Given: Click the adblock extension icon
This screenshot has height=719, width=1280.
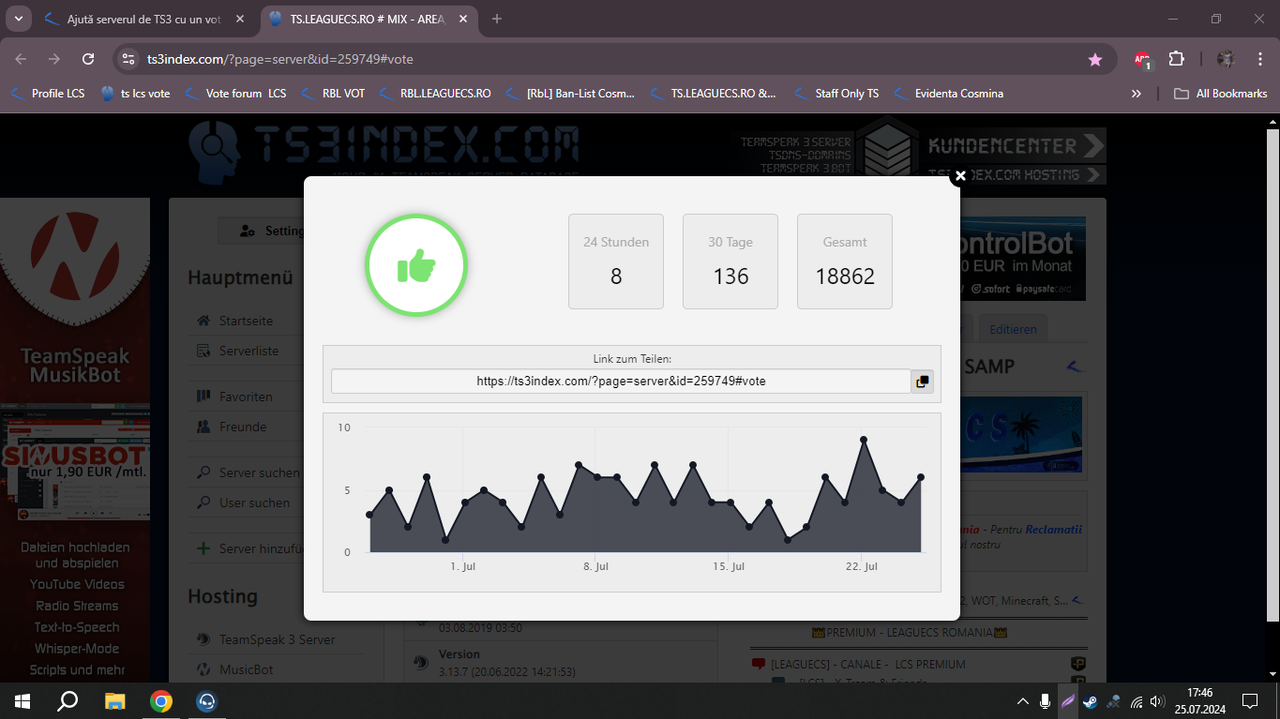Looking at the screenshot, I should [1143, 59].
